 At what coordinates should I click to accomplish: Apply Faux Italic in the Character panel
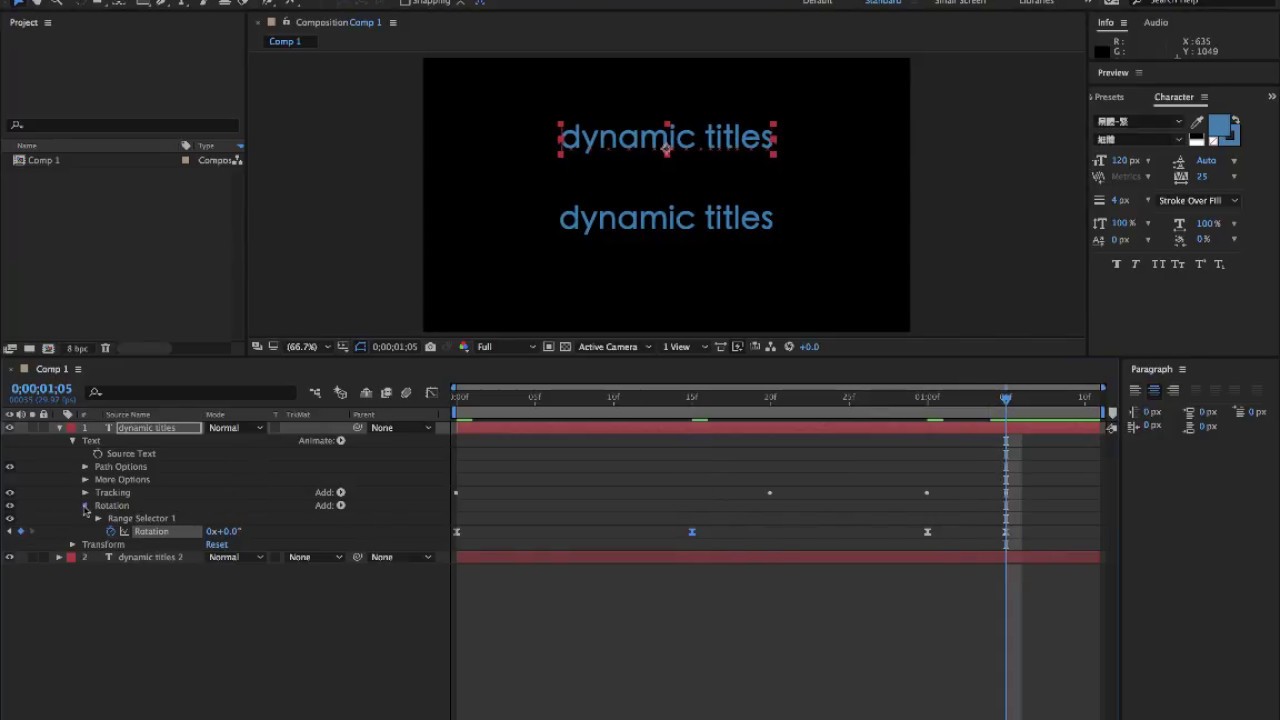[x=1135, y=264]
